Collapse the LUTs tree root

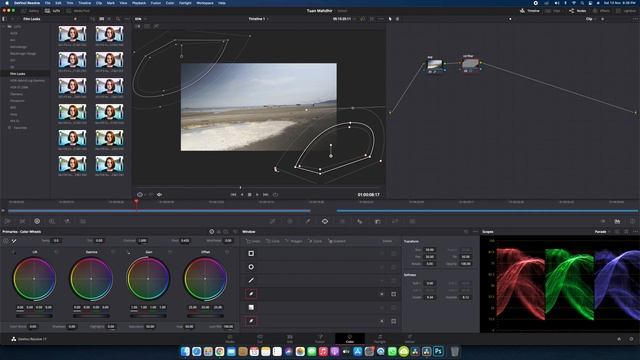[x=4, y=27]
